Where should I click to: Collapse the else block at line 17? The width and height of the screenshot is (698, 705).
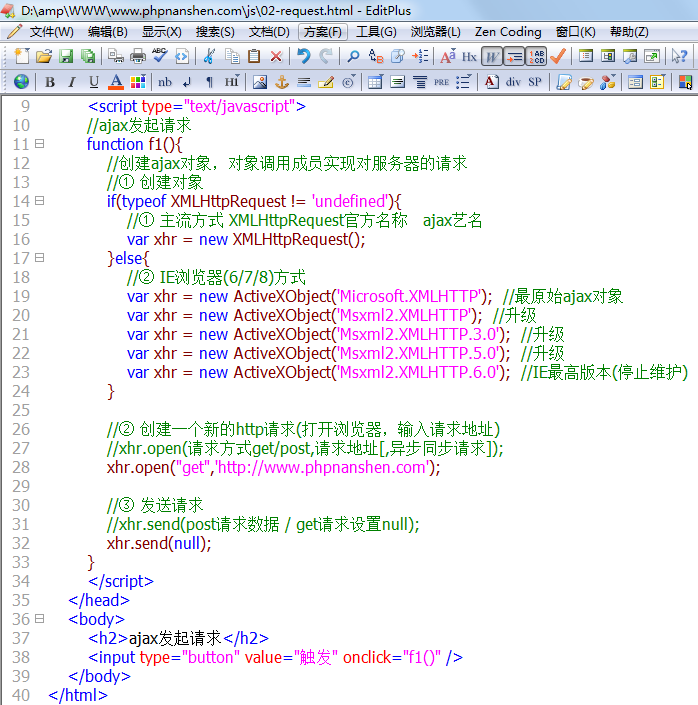click(40, 258)
